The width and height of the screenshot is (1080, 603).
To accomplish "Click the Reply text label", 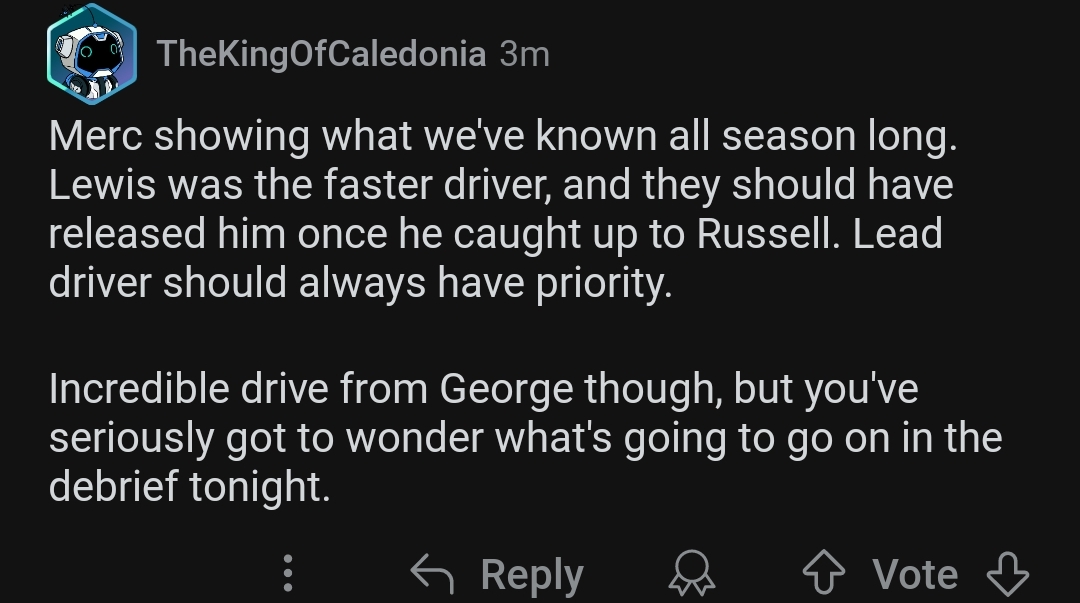I will [532, 575].
